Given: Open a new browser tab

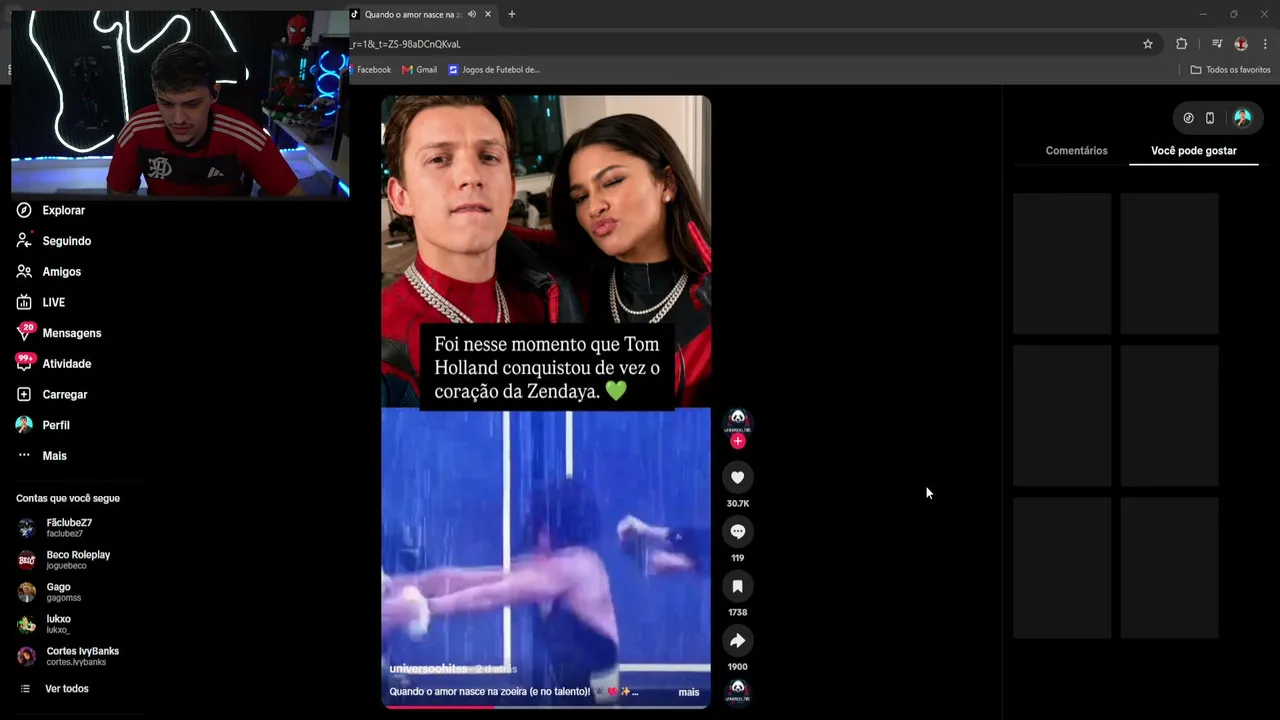Looking at the screenshot, I should click(512, 14).
